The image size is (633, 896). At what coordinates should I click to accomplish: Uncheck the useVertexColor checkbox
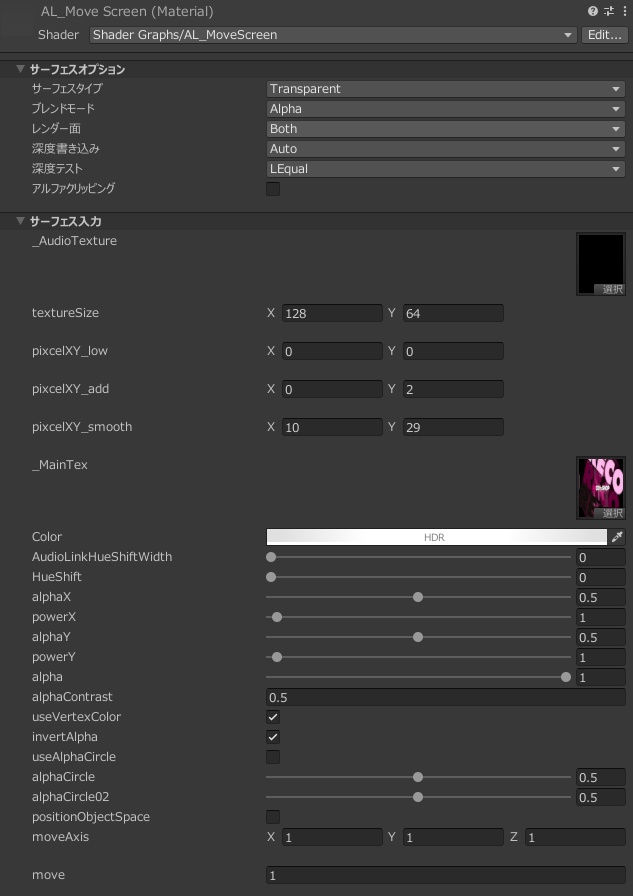273,717
